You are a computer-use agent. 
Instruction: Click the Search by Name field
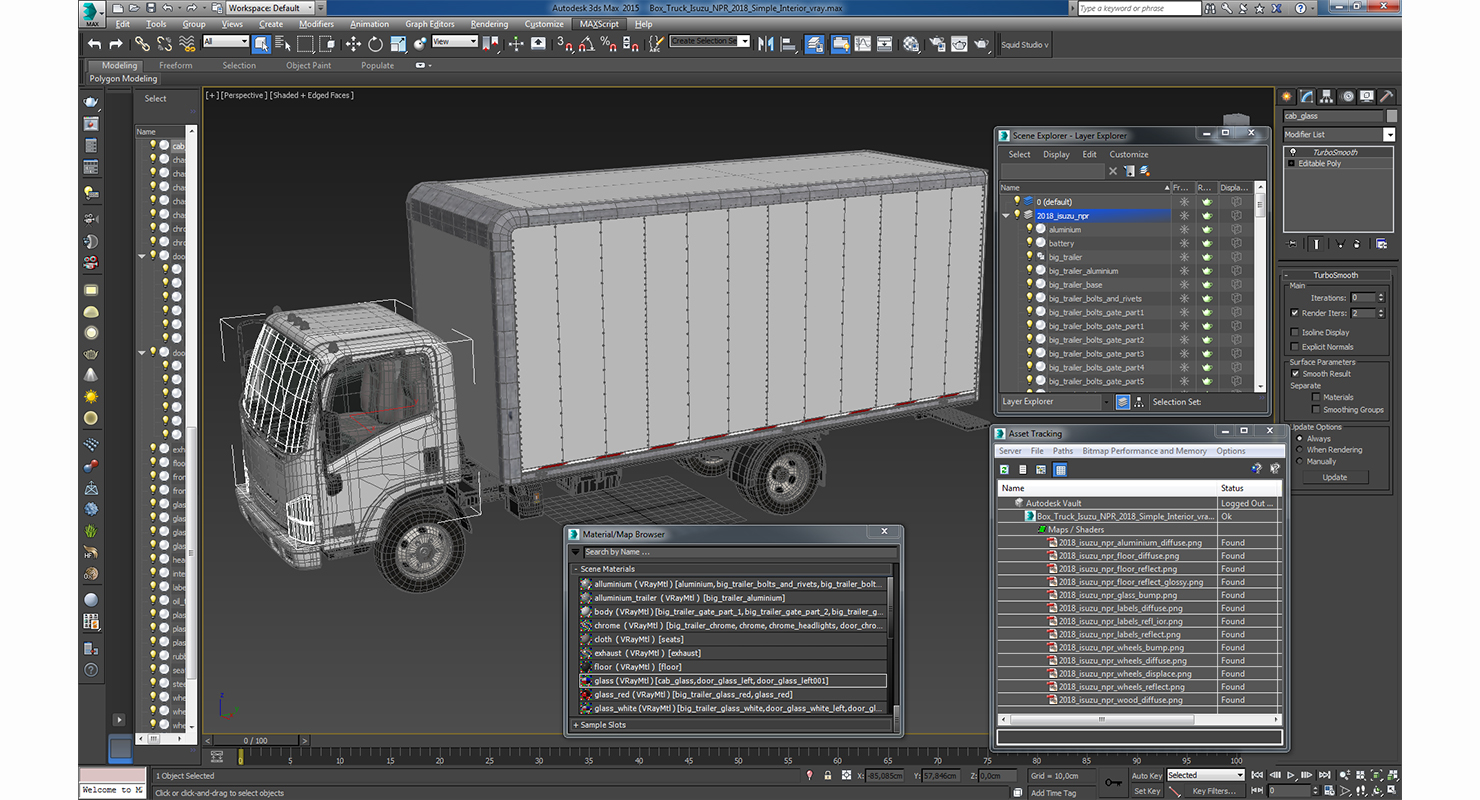point(740,552)
